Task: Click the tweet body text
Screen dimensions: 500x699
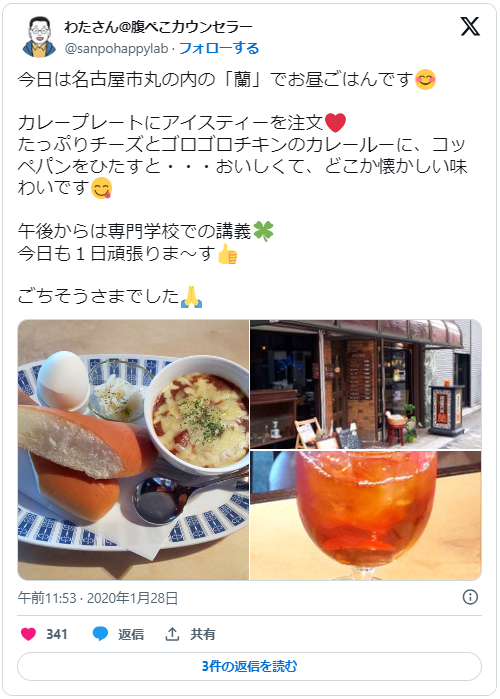Action: click(243, 187)
